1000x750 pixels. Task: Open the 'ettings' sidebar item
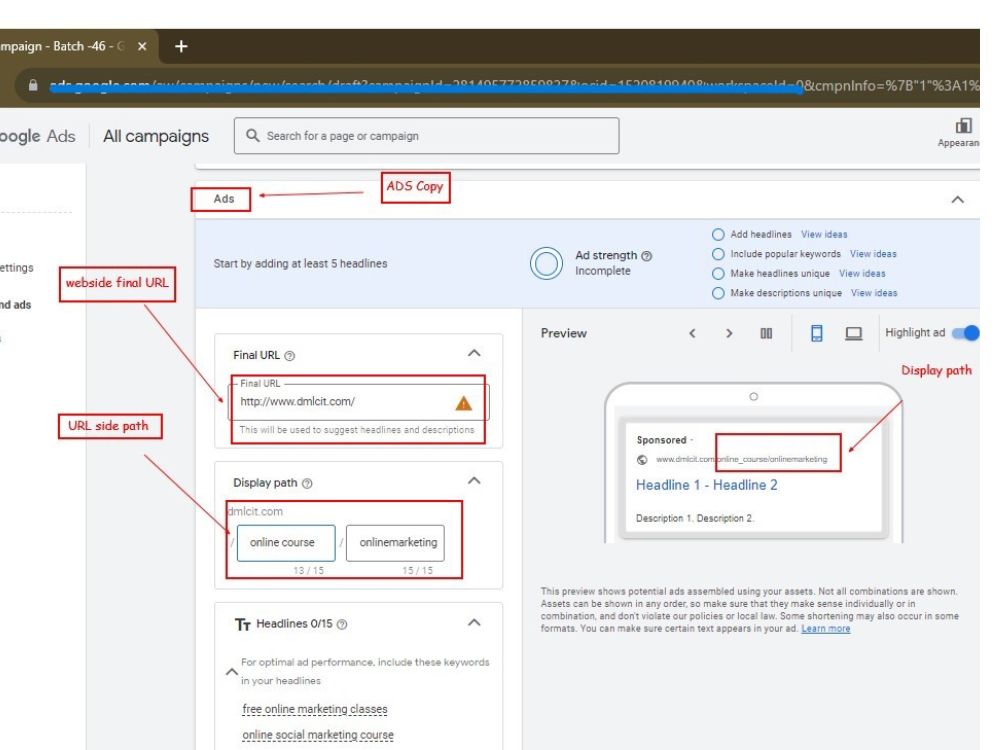17,268
